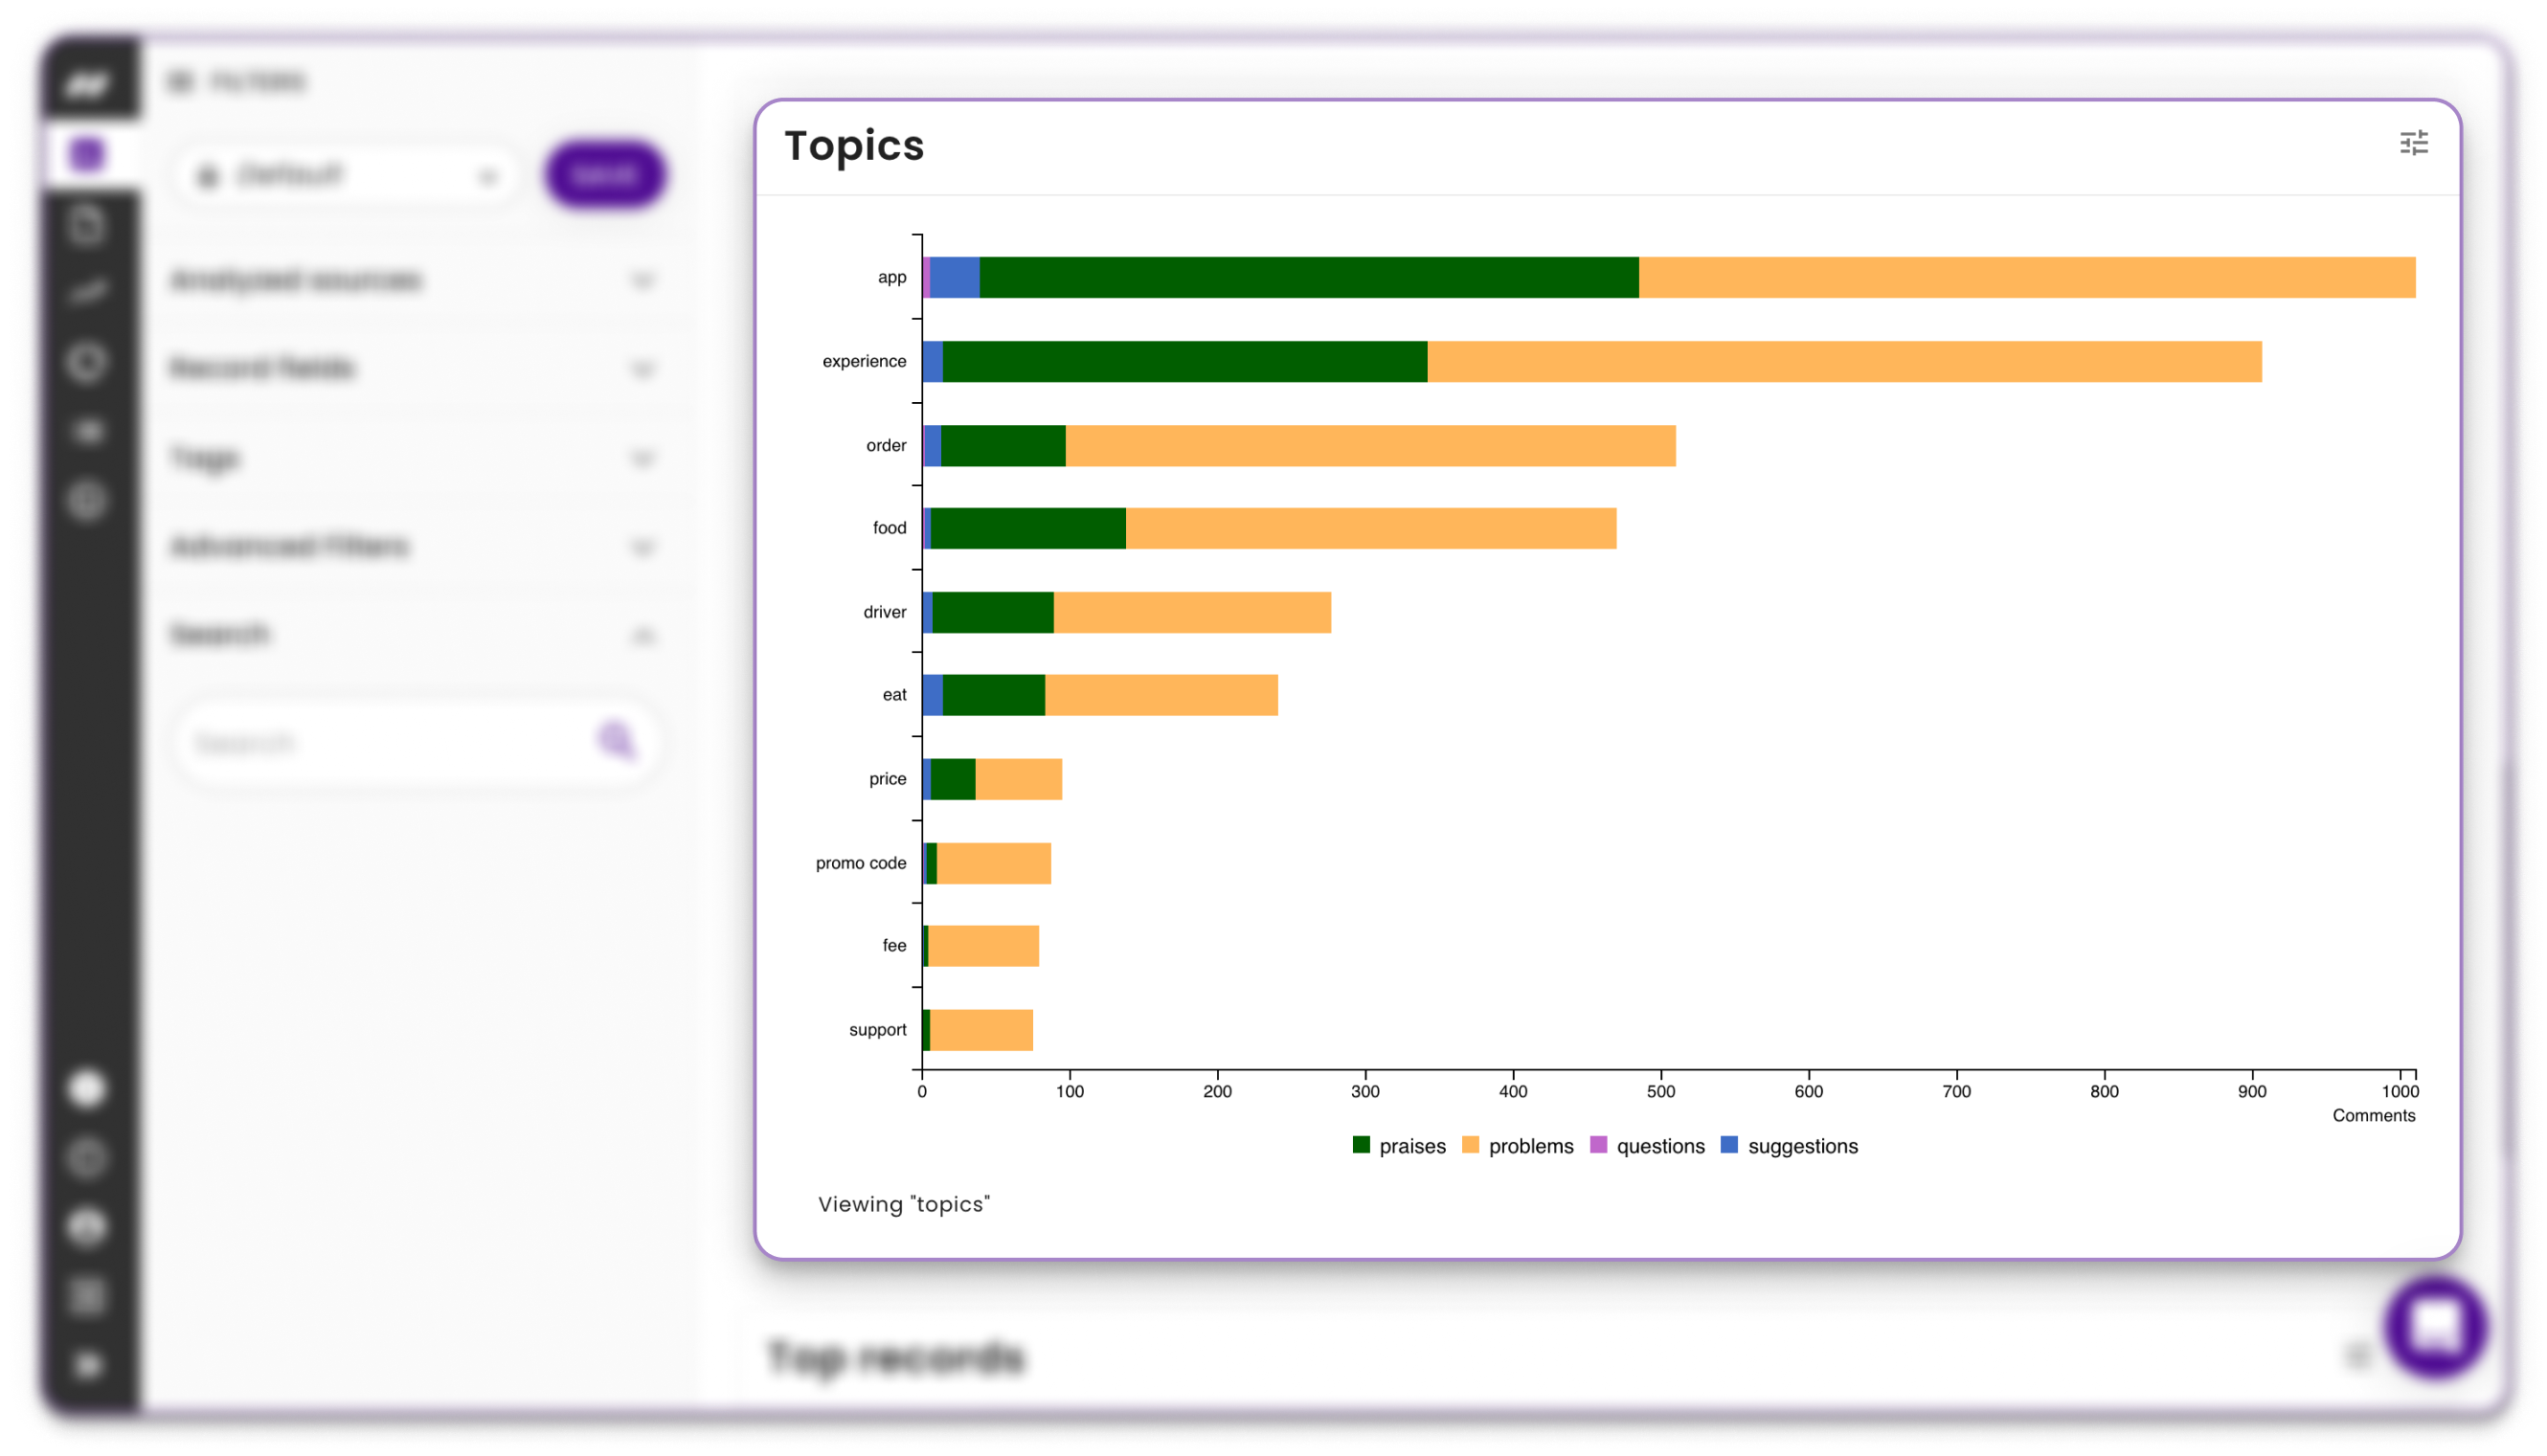Click the 'Viewing "topics"' caption

click(904, 1204)
